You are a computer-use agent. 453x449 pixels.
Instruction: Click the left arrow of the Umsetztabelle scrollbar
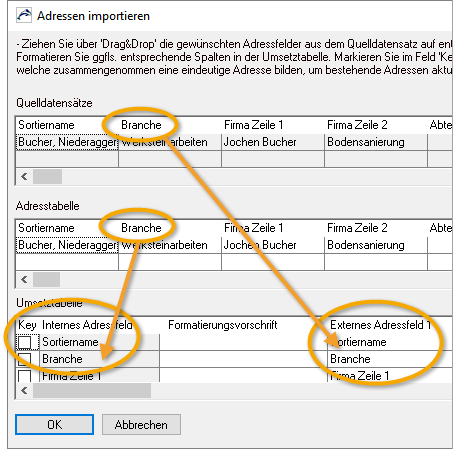pos(24,390)
